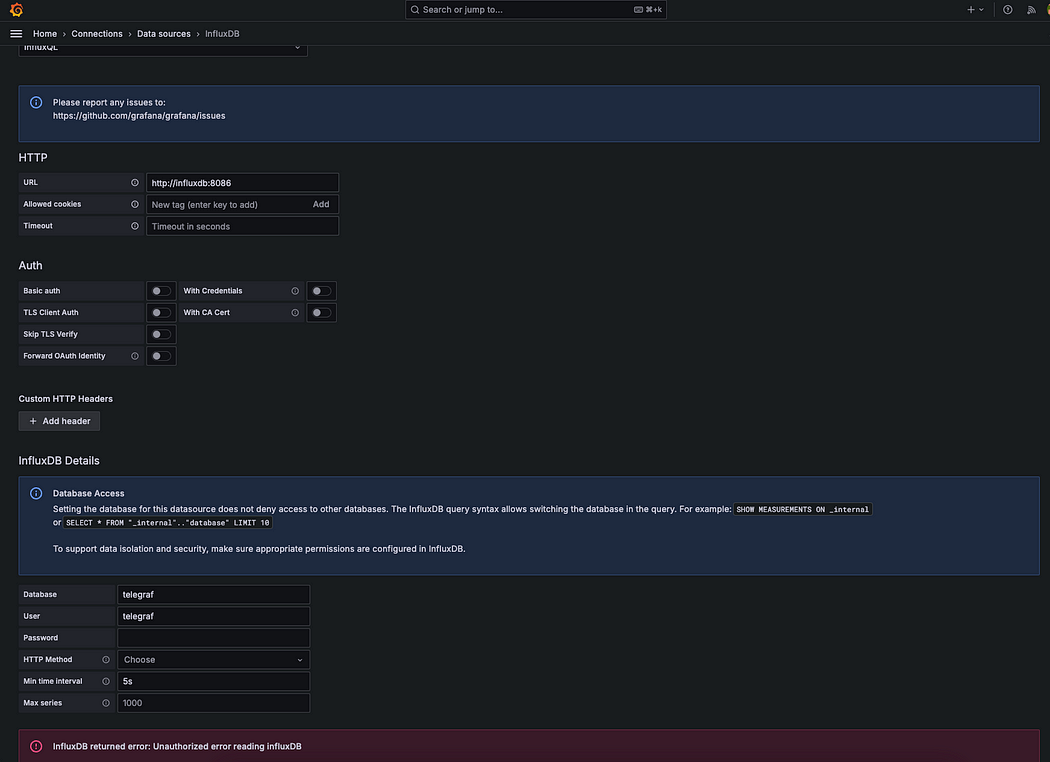Click the Min time interval field
Image resolution: width=1050 pixels, height=762 pixels.
point(214,681)
